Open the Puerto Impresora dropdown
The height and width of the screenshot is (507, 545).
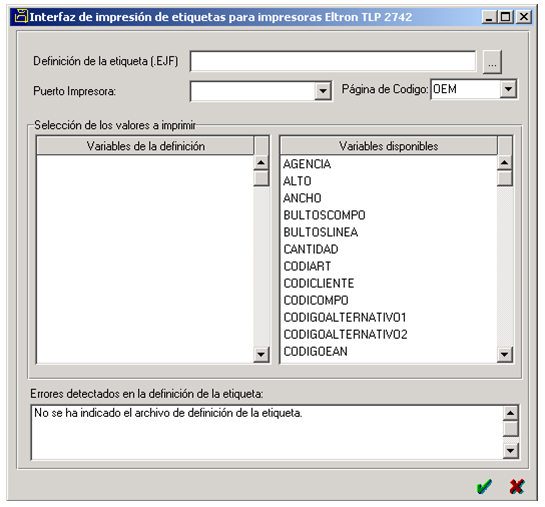(x=323, y=91)
